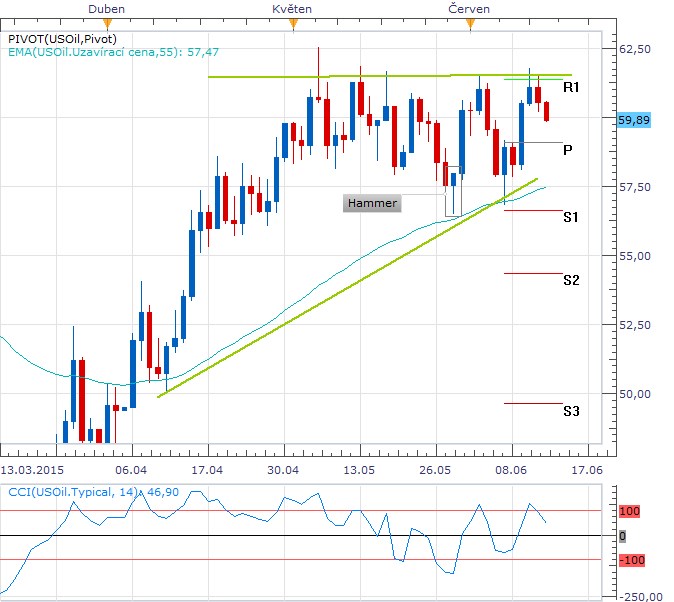
Task: Click the green ascending trendline
Action: pyautogui.click(x=347, y=287)
